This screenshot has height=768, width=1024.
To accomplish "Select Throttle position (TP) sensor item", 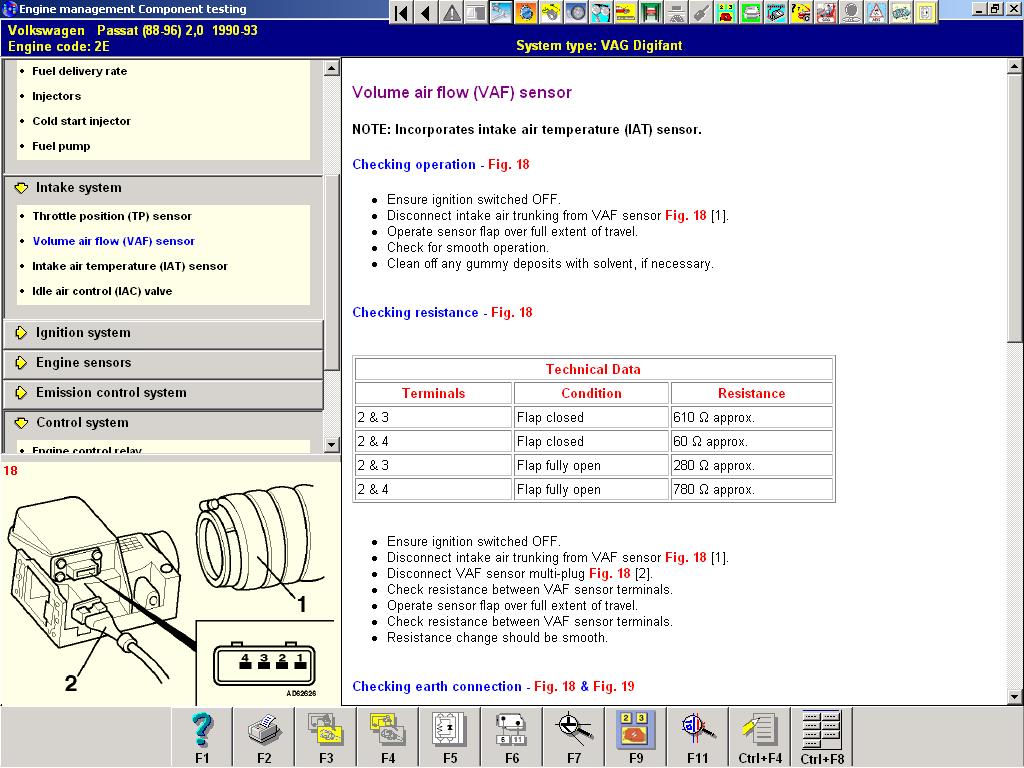I will [112, 216].
